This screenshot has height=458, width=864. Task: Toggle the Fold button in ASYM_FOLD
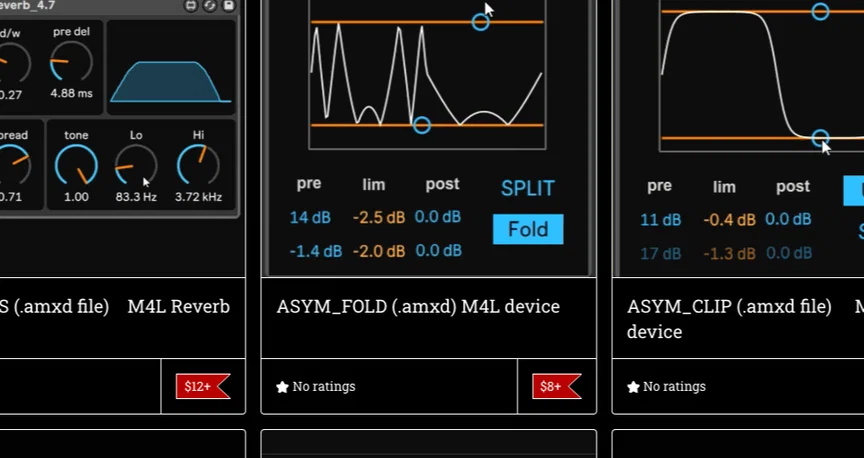pyautogui.click(x=528, y=229)
